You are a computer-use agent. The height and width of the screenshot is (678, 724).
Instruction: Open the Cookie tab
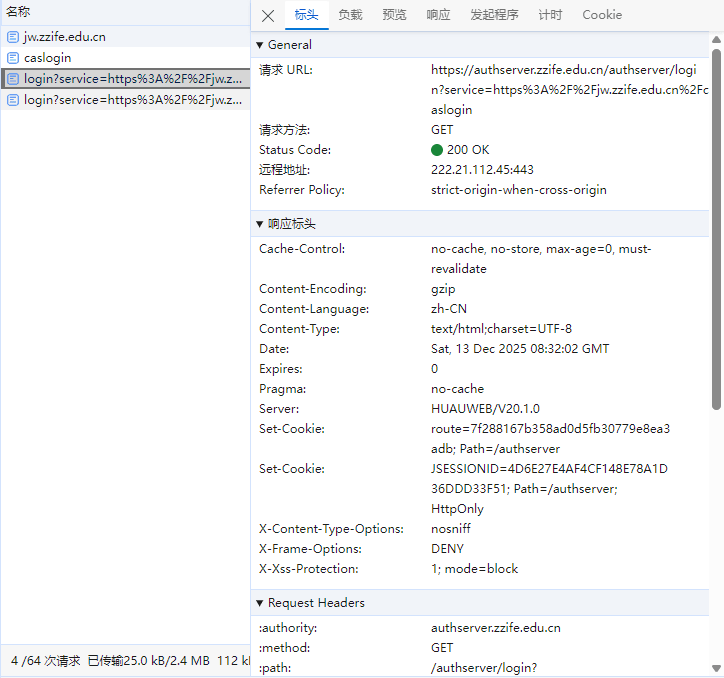click(602, 15)
